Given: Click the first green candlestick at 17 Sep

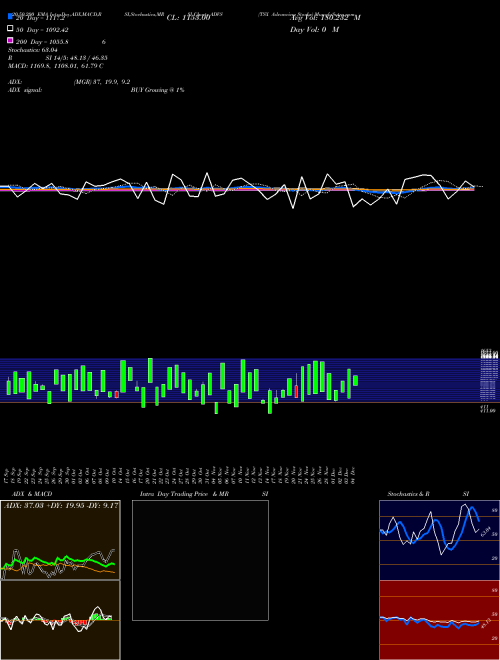Looking at the screenshot, I should pyautogui.click(x=9, y=387).
